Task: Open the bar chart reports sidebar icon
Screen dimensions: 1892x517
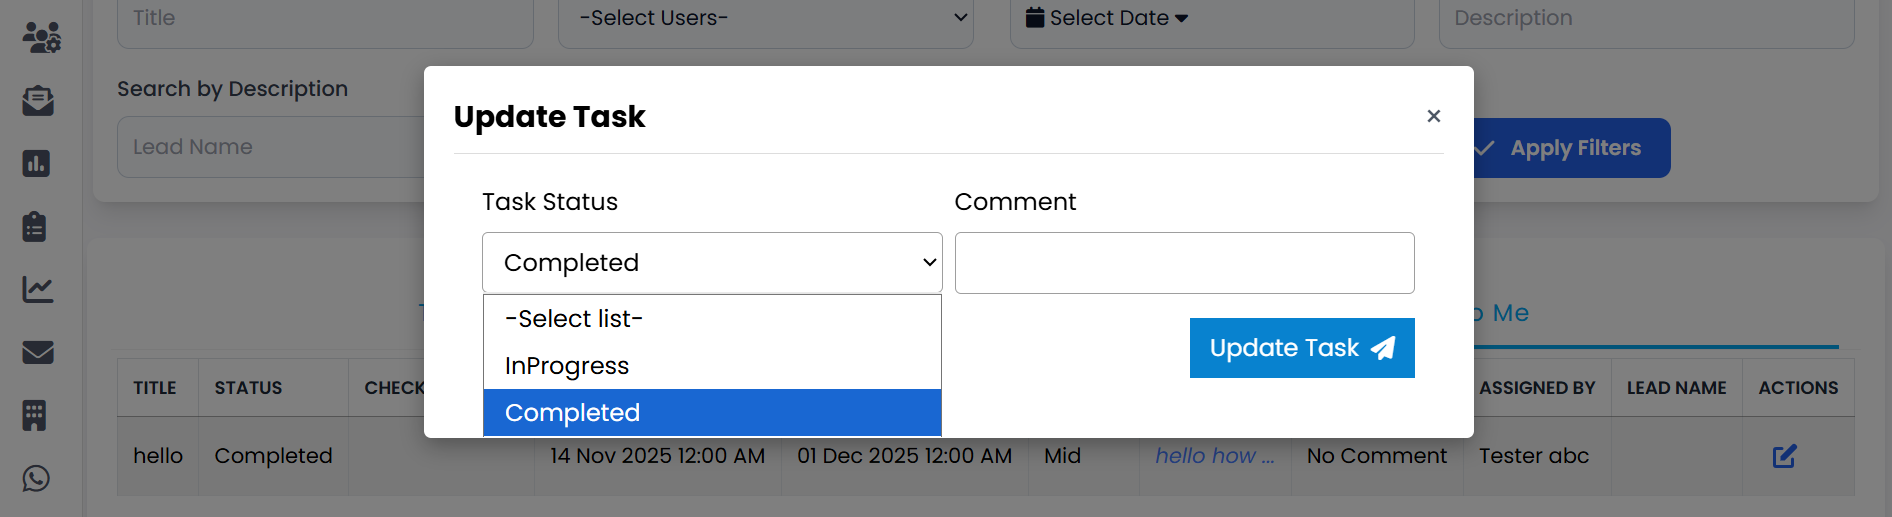Action: click(x=37, y=164)
